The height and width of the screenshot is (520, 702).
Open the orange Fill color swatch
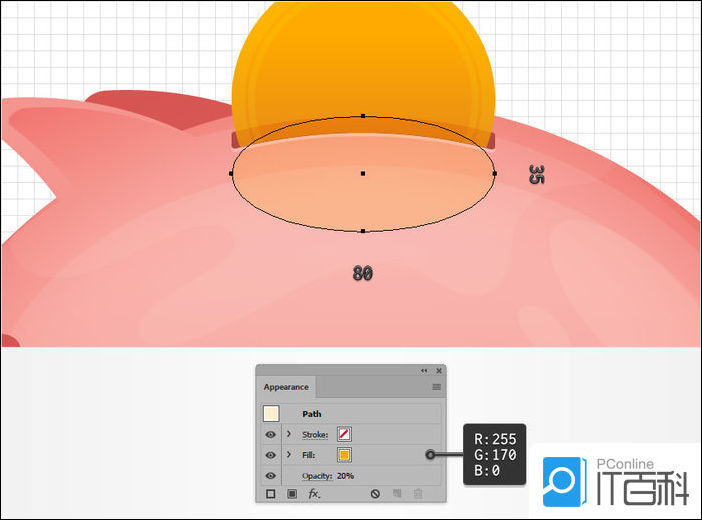344,455
